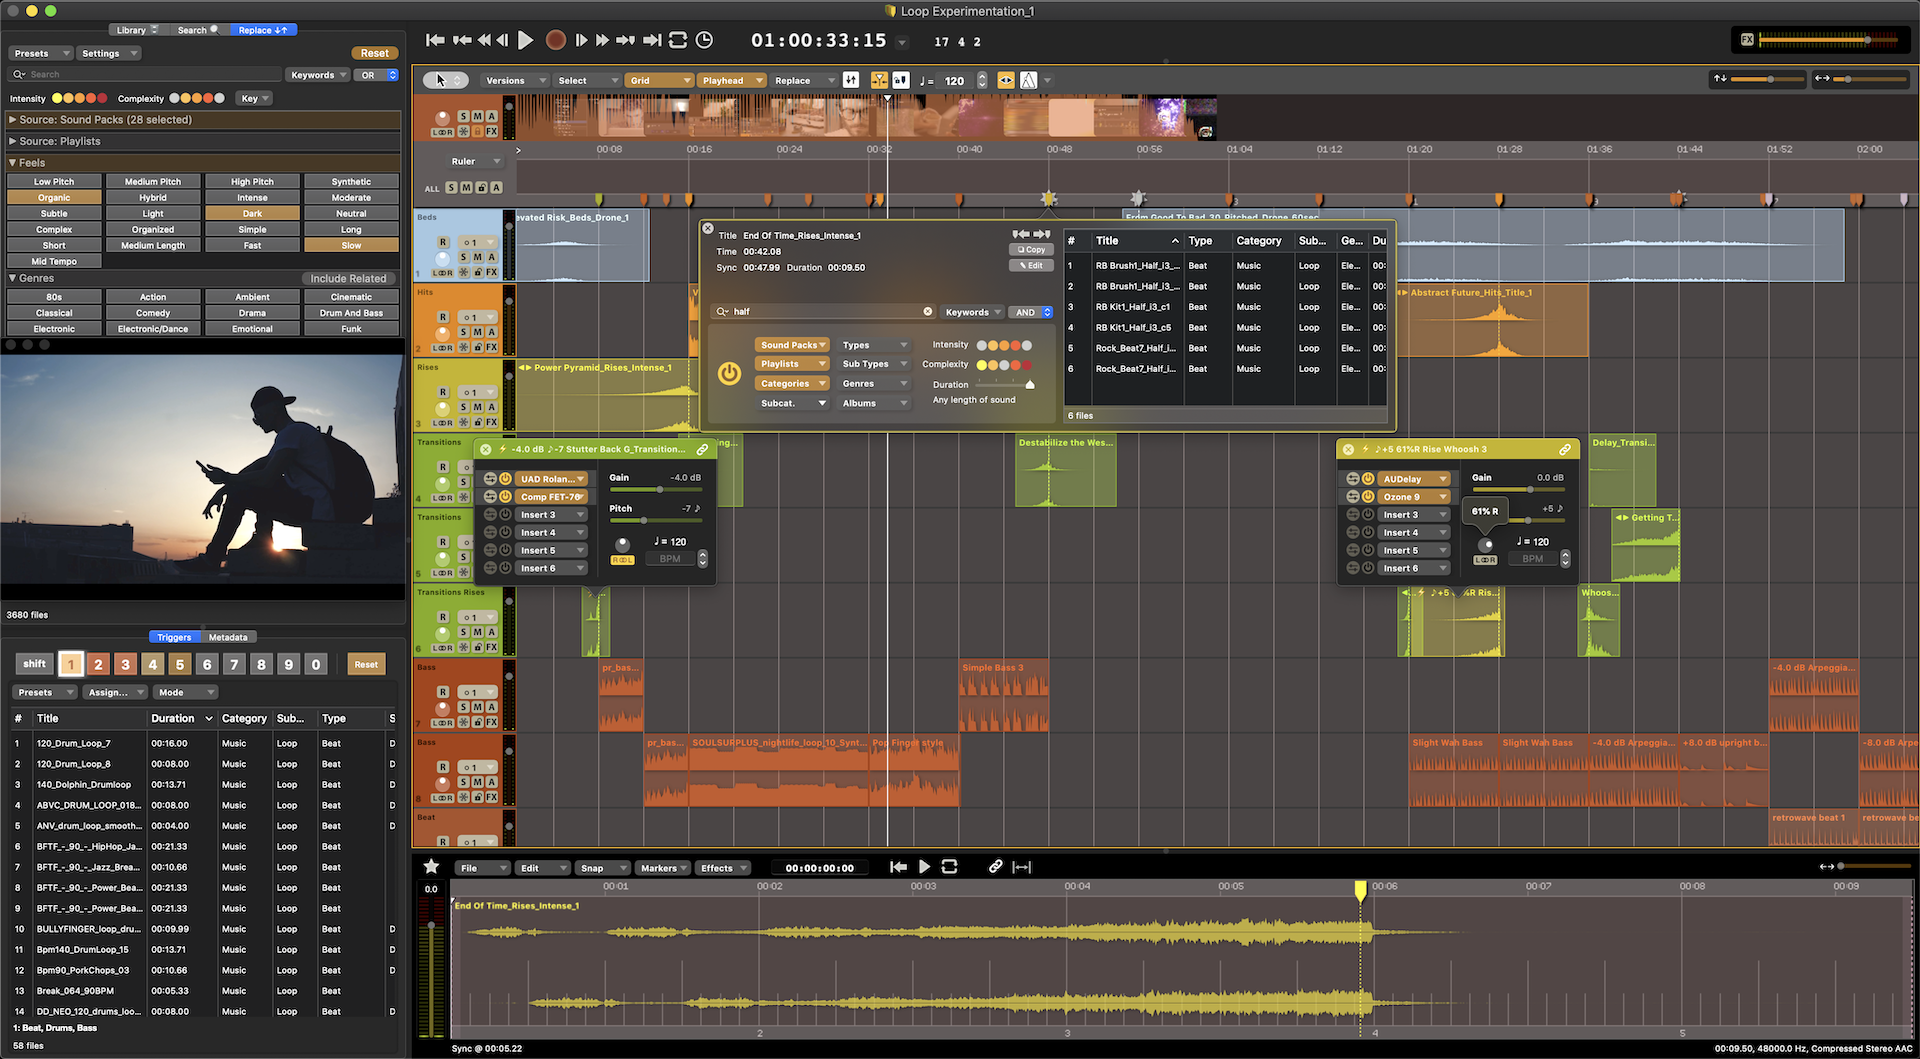
Task: Click the clock icon in the transport bar
Action: coord(704,40)
